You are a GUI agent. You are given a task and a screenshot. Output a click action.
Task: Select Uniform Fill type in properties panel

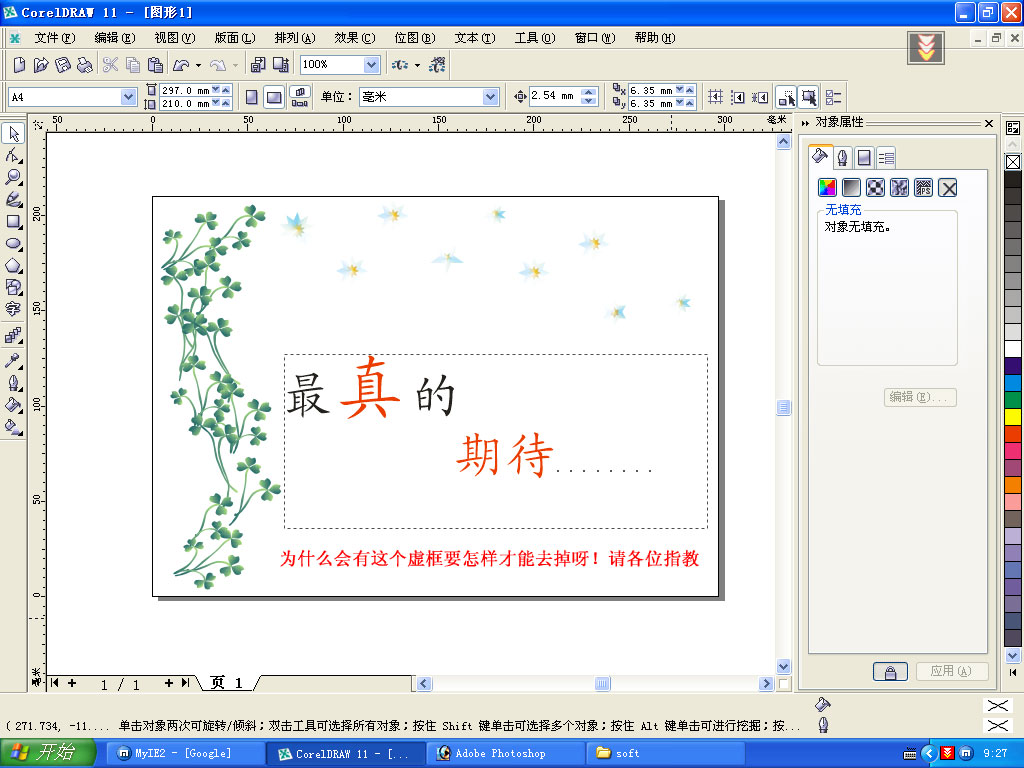click(827, 188)
